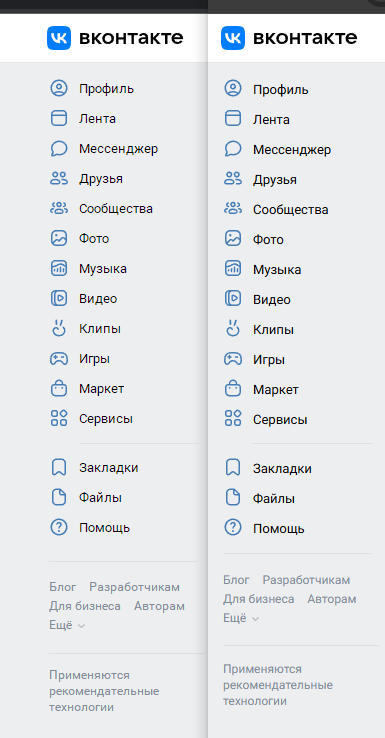Click the Bookmarks icon in the left sidebar
This screenshot has height=738, width=385.
point(59,467)
